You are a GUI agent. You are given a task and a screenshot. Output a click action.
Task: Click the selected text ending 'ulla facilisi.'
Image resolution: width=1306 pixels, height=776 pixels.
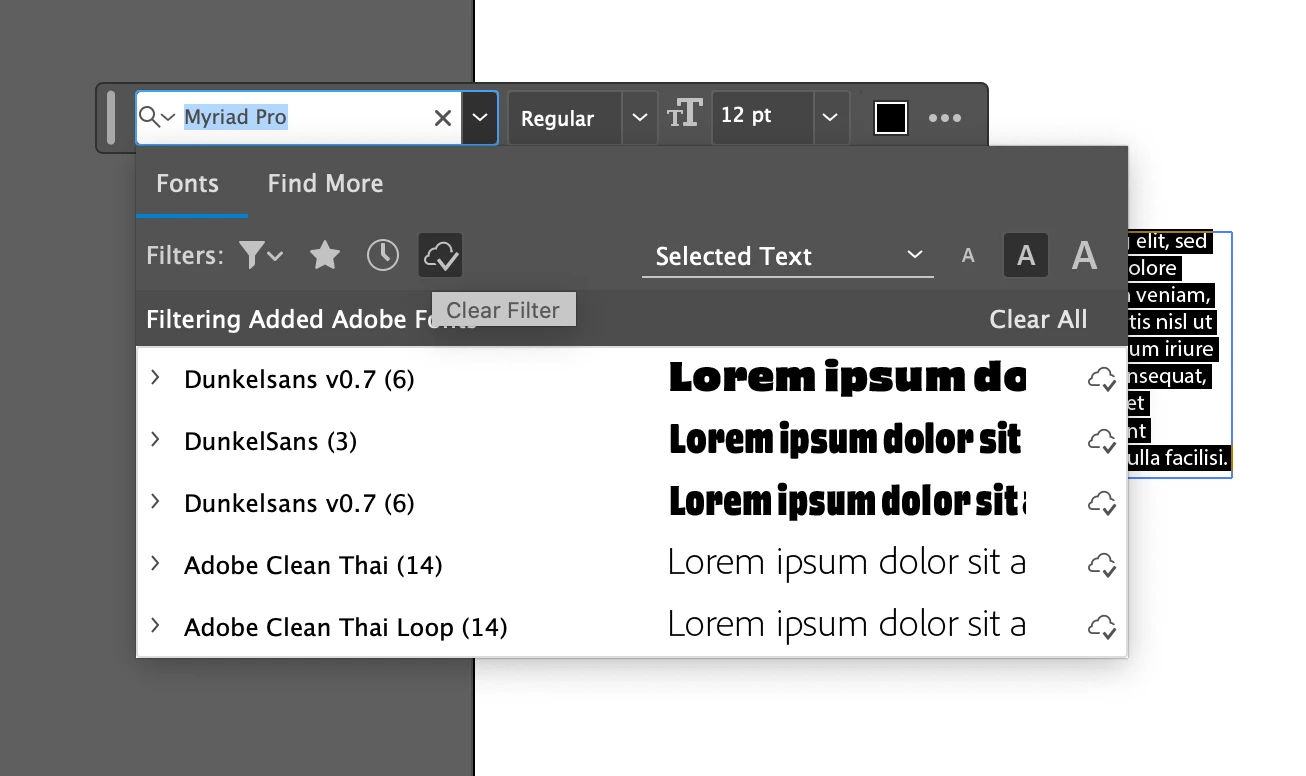point(1178,458)
